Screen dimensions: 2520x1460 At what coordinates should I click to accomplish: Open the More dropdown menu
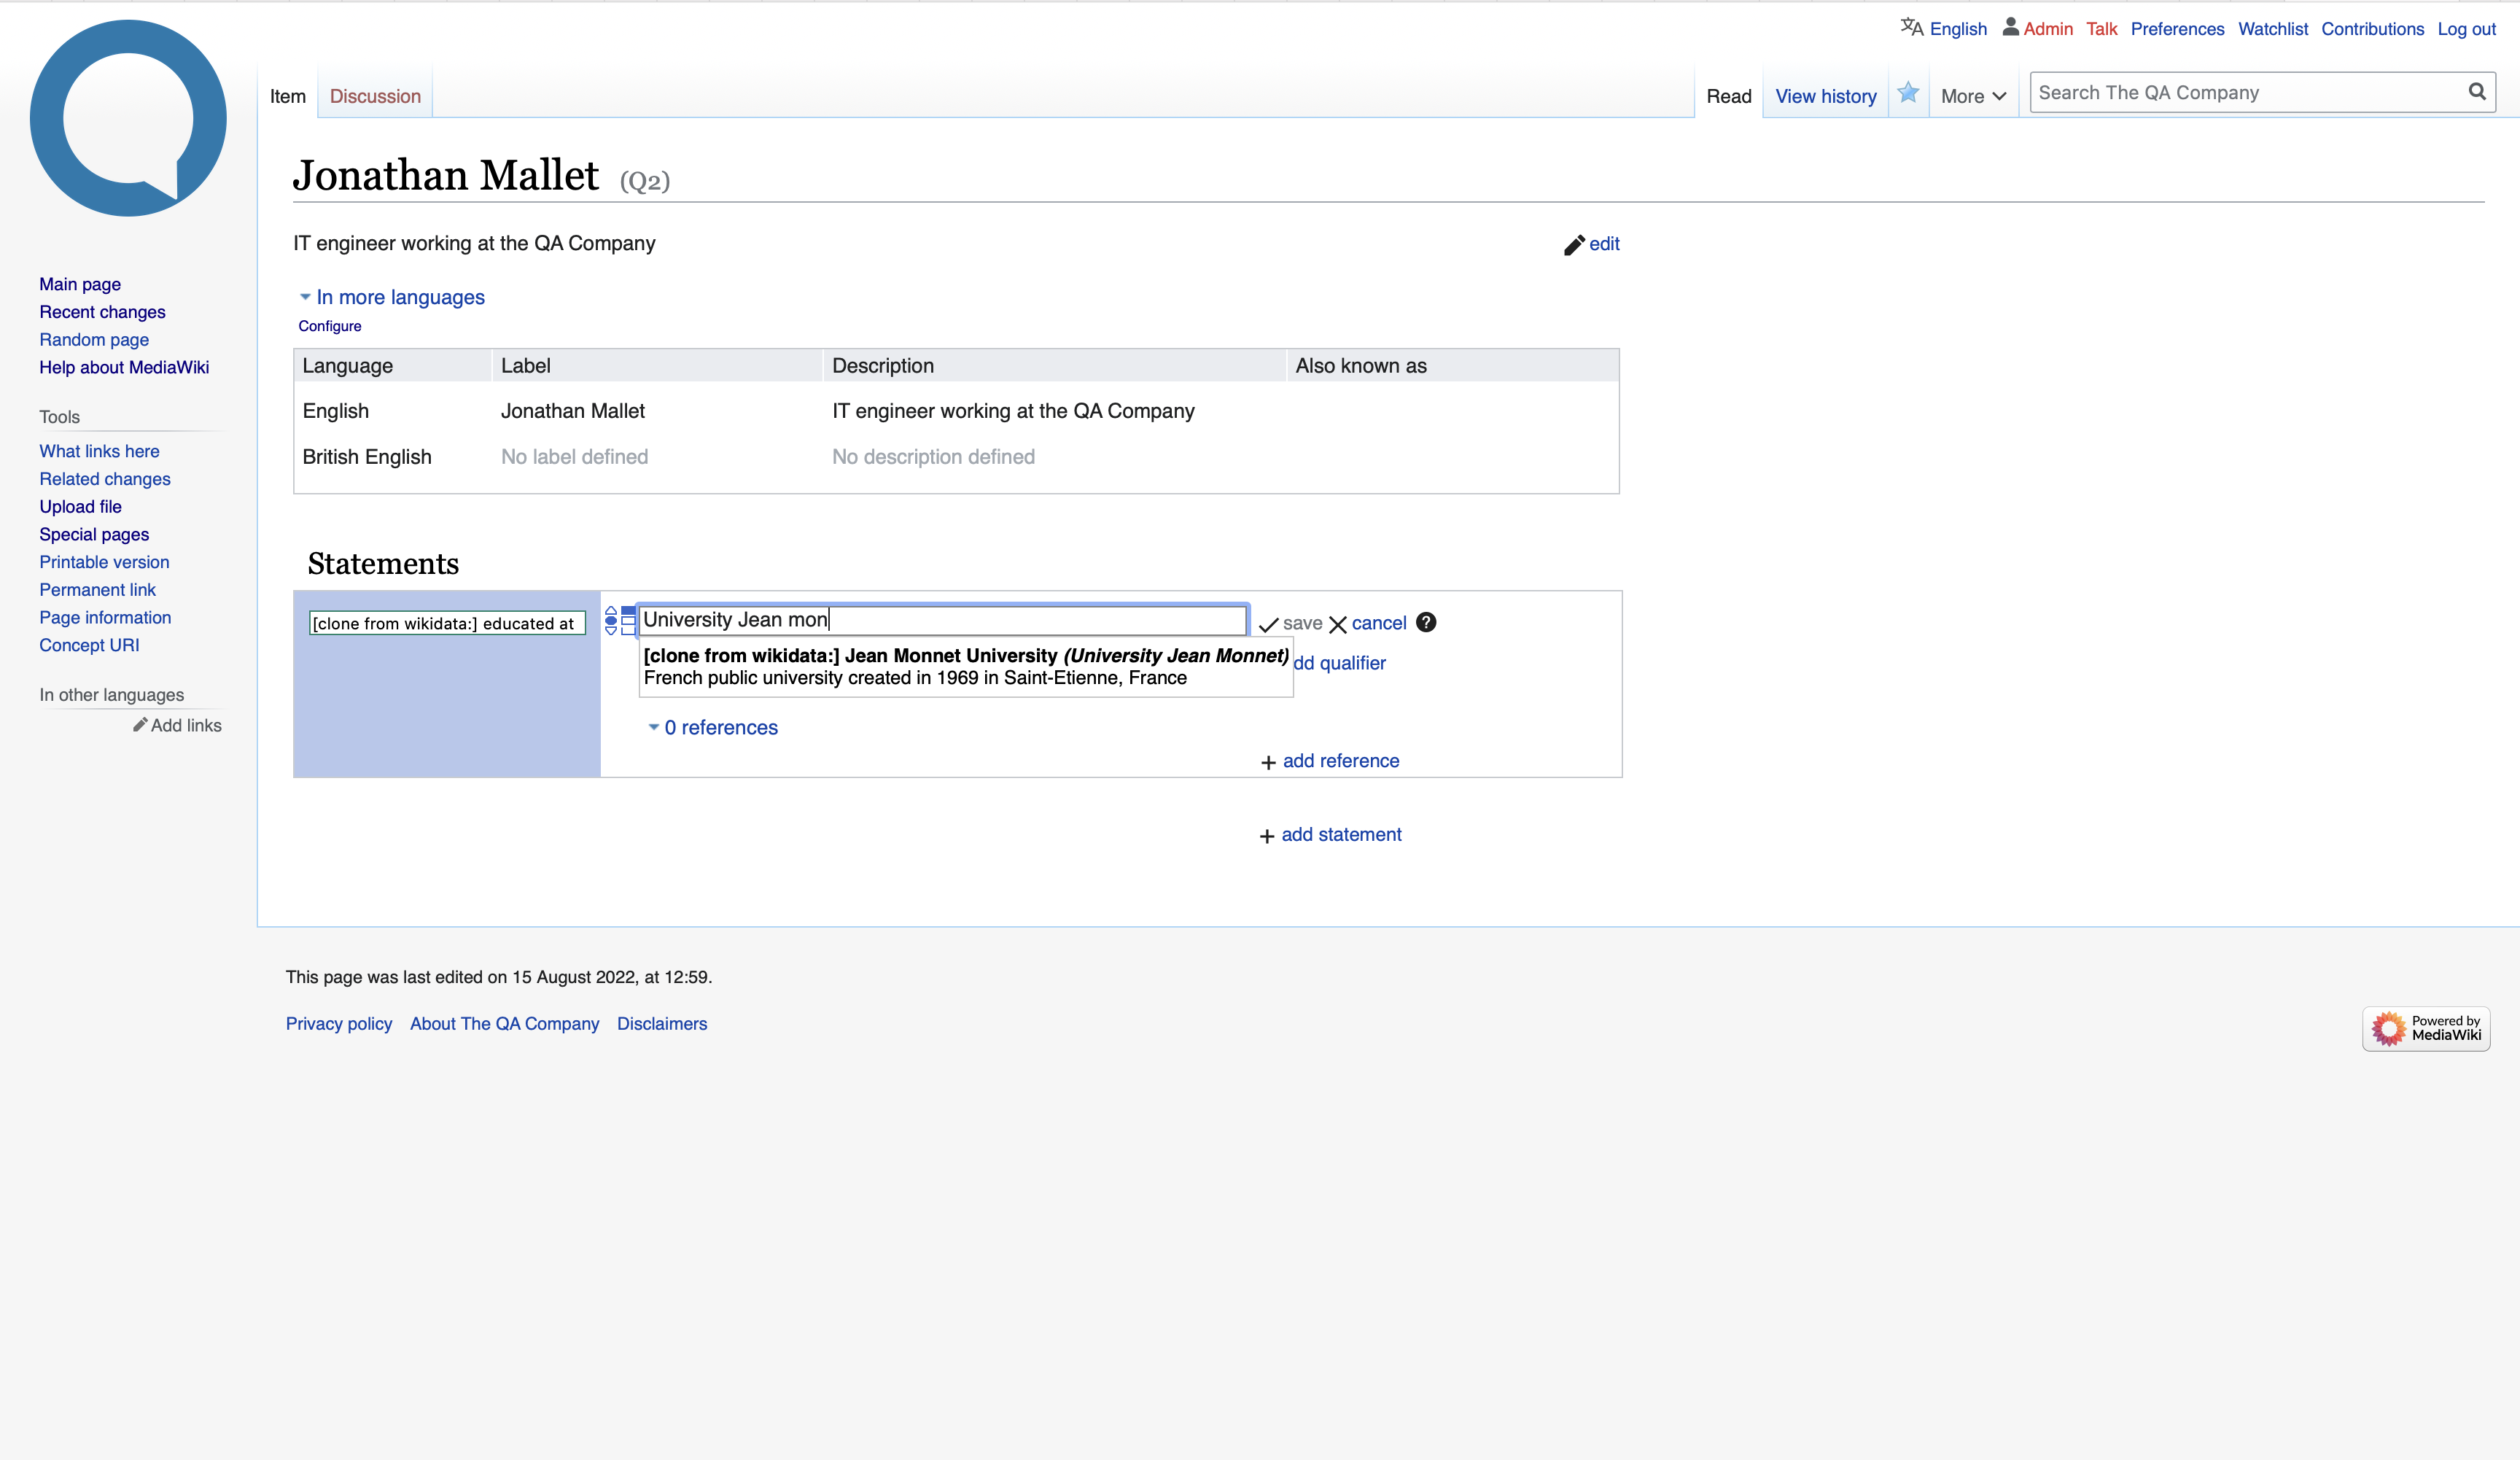(1973, 96)
